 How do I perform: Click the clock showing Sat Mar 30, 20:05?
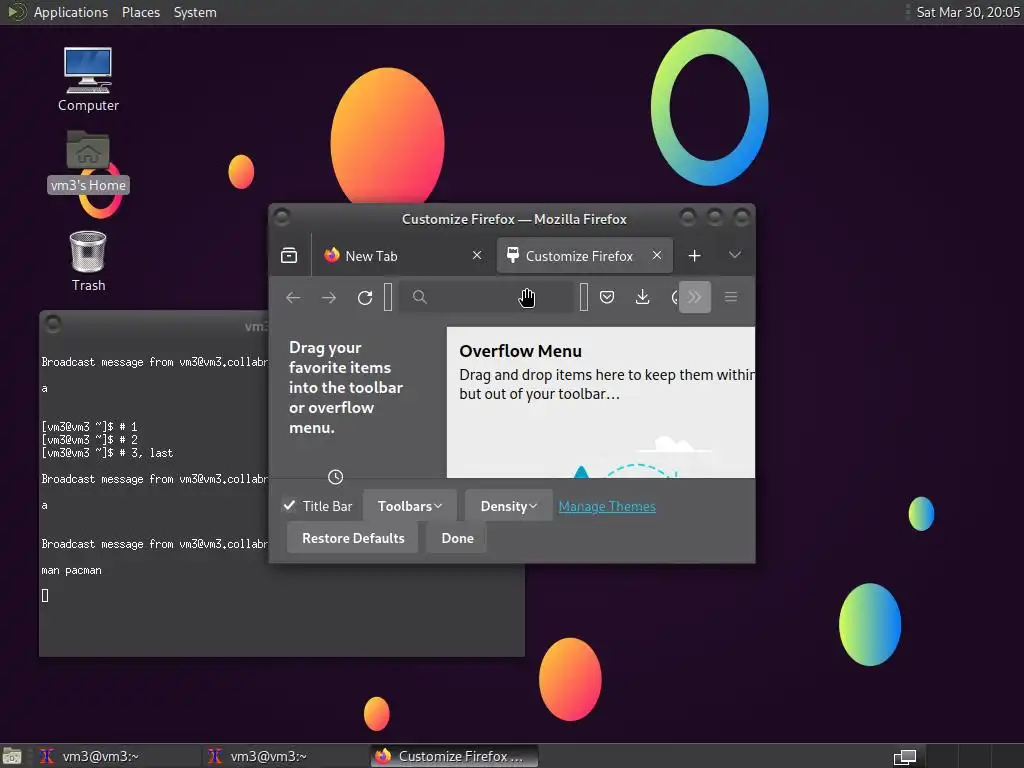968,12
